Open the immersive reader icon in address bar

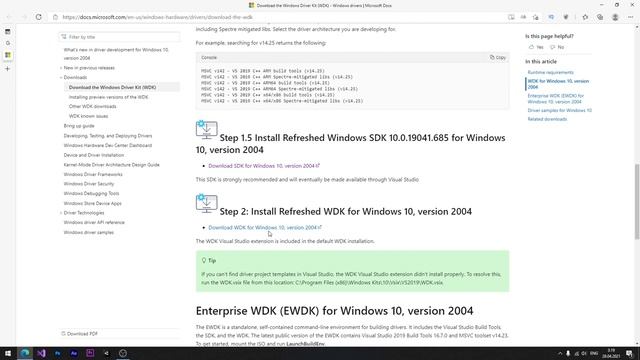pyautogui.click(x=511, y=17)
